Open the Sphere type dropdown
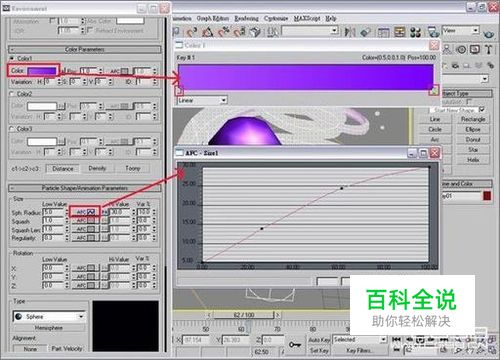The height and width of the screenshot is (360, 500). (49, 316)
